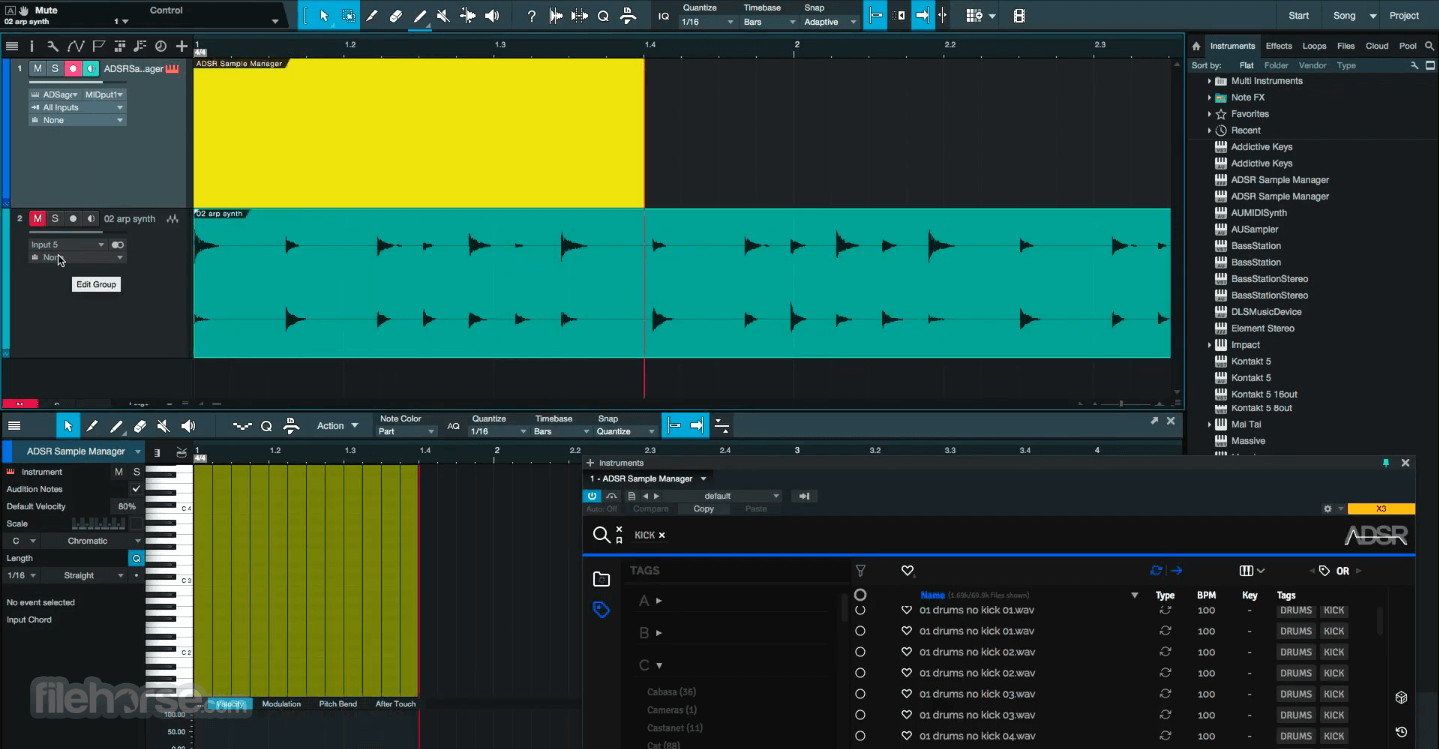The height and width of the screenshot is (749, 1439).
Task: Open the Song page
Action: point(1345,16)
